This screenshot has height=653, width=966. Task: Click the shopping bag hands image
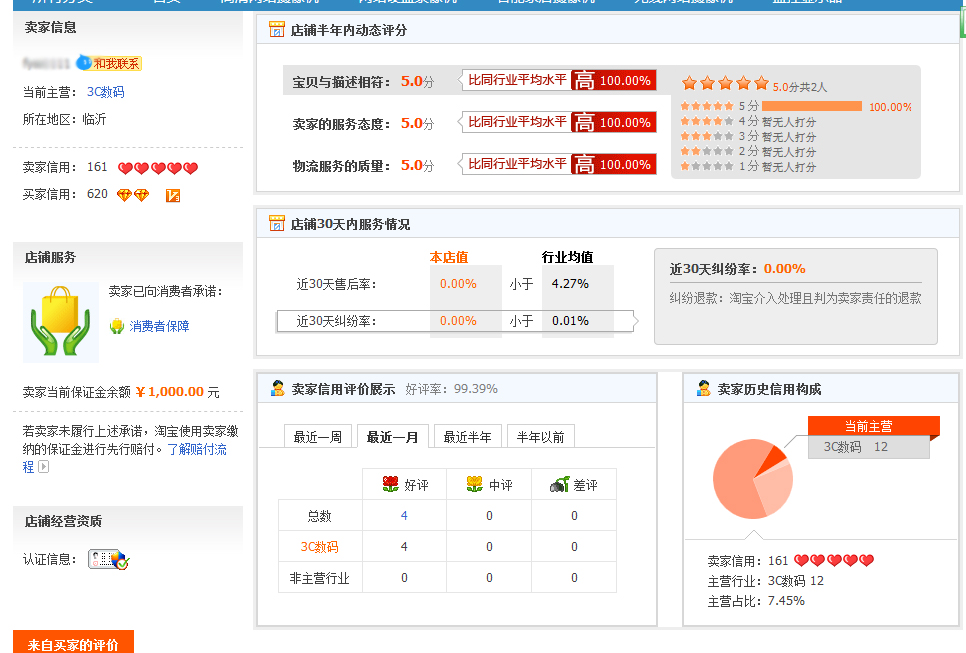click(x=60, y=322)
